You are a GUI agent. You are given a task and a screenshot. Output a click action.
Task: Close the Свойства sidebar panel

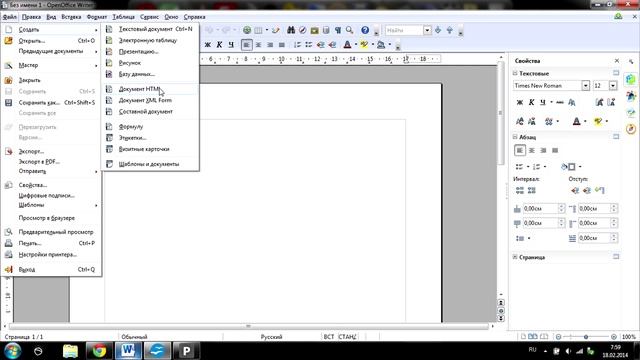click(x=617, y=61)
